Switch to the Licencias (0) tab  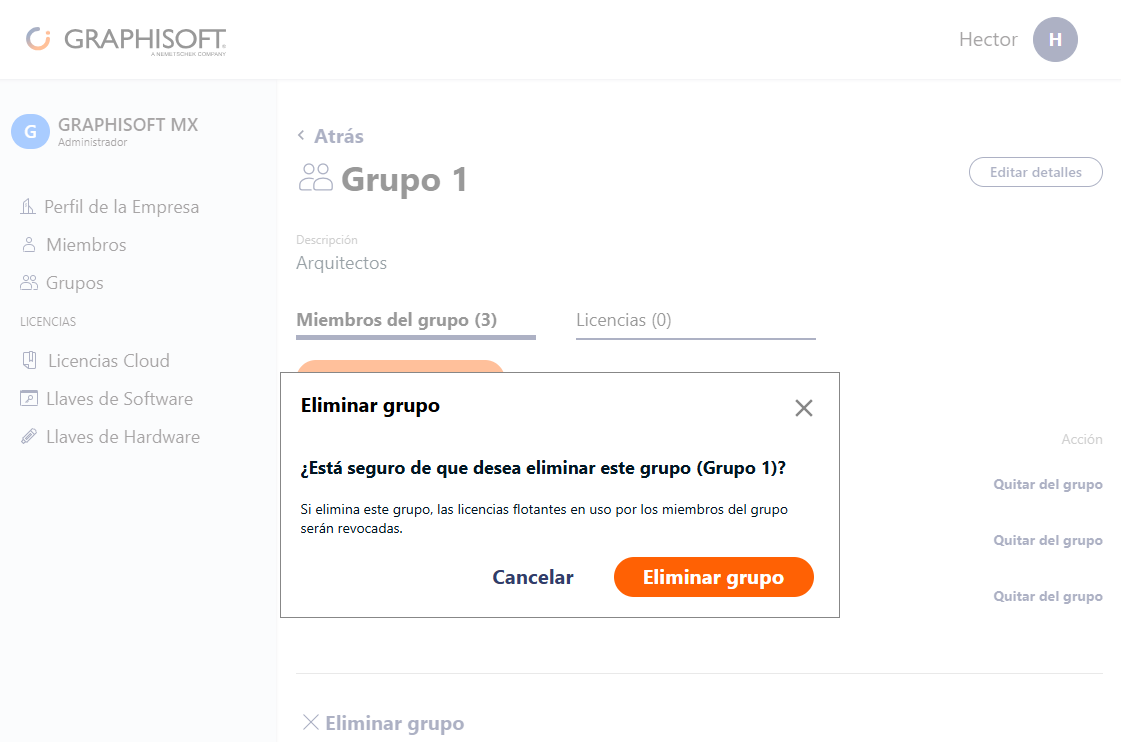[x=623, y=320]
